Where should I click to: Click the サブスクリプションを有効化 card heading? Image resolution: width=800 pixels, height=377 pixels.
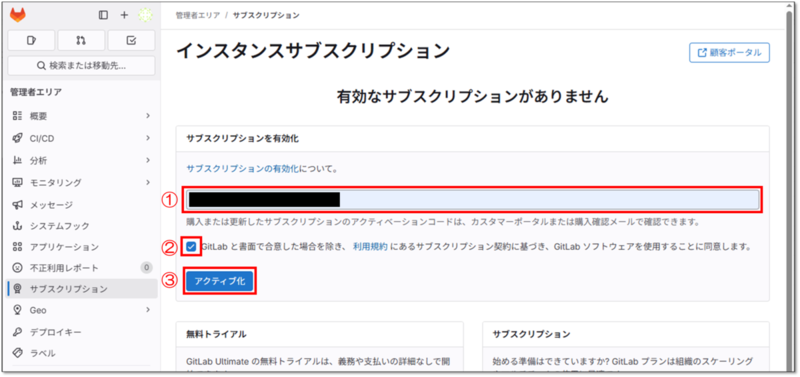(x=242, y=139)
